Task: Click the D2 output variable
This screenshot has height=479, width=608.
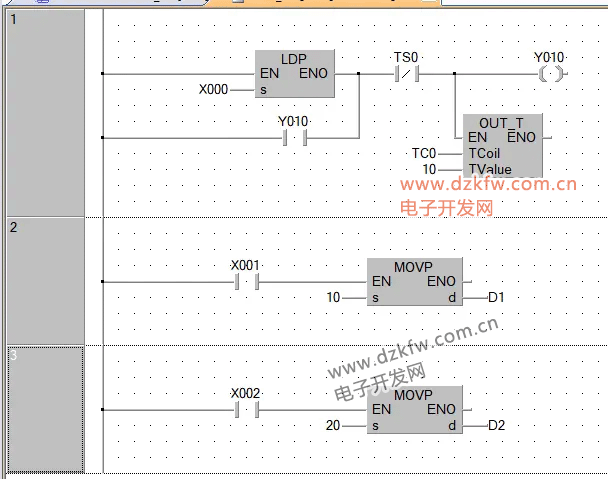Action: coord(499,426)
